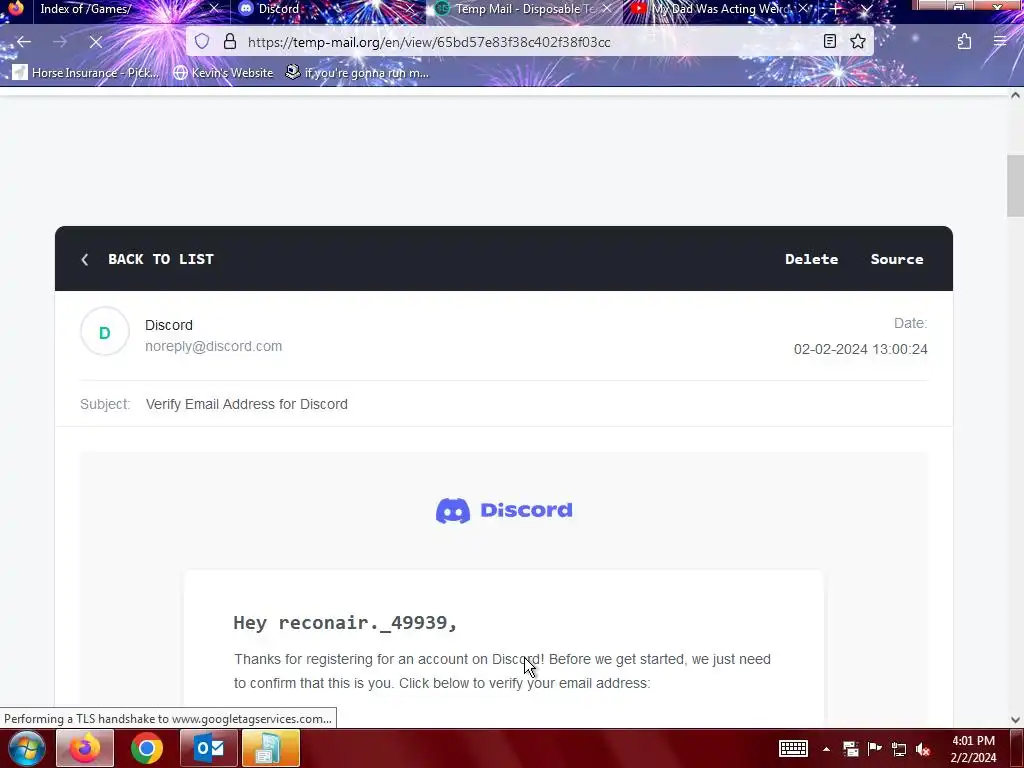This screenshot has width=1024, height=768.
Task: Open the on-screen keyboard tray icon
Action: pos(793,748)
